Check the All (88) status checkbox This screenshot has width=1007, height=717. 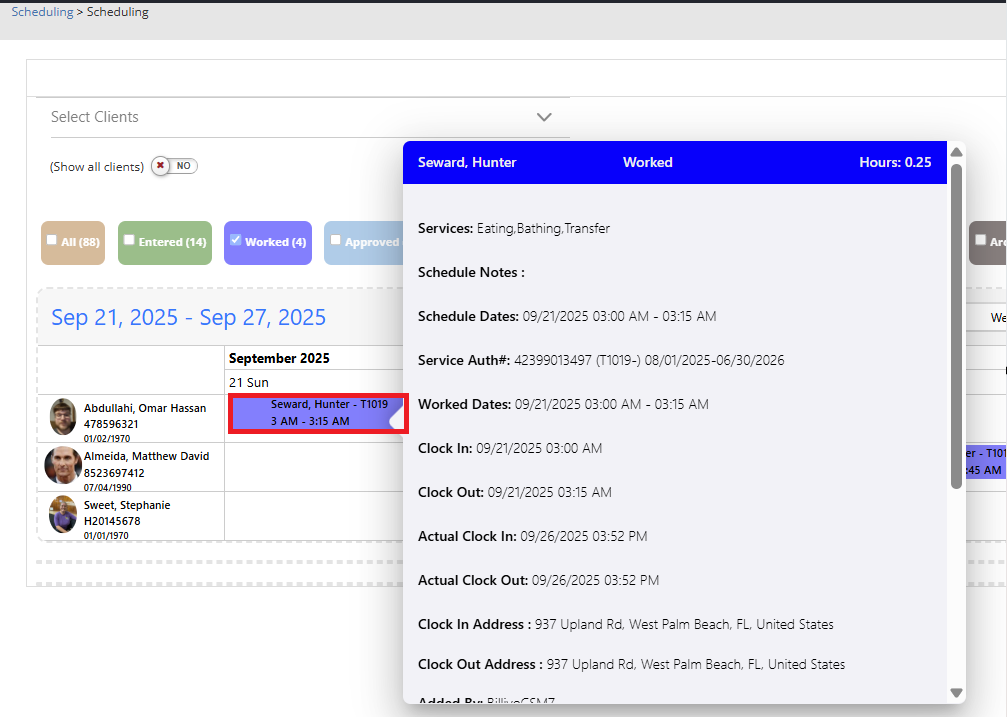click(51, 240)
